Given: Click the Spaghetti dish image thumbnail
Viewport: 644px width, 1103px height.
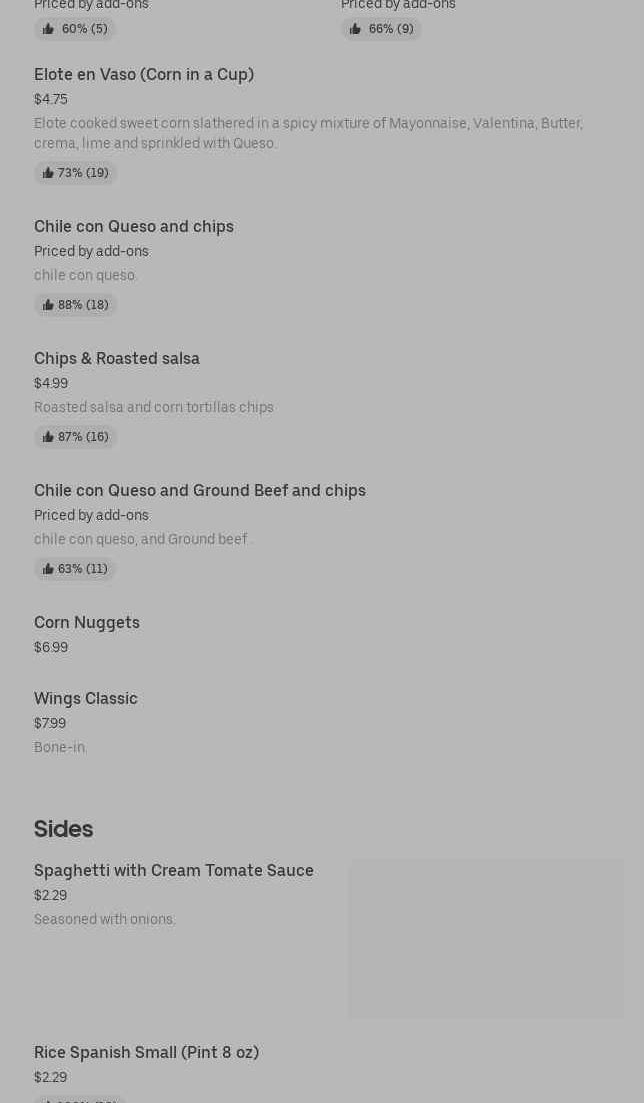Looking at the screenshot, I should pyautogui.click(x=486, y=938).
